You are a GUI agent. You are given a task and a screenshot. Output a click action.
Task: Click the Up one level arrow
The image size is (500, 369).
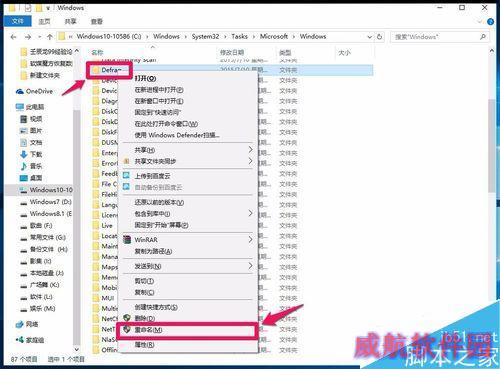[50, 37]
